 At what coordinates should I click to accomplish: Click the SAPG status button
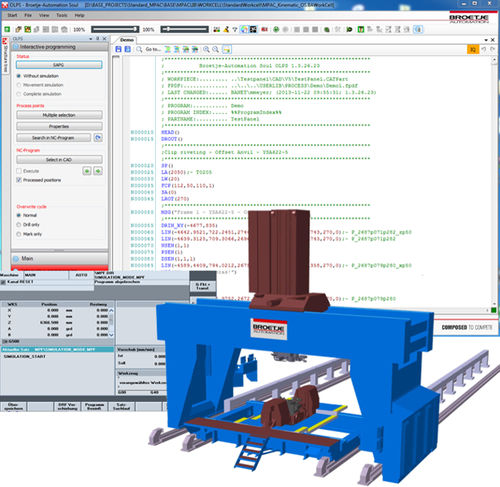point(59,65)
